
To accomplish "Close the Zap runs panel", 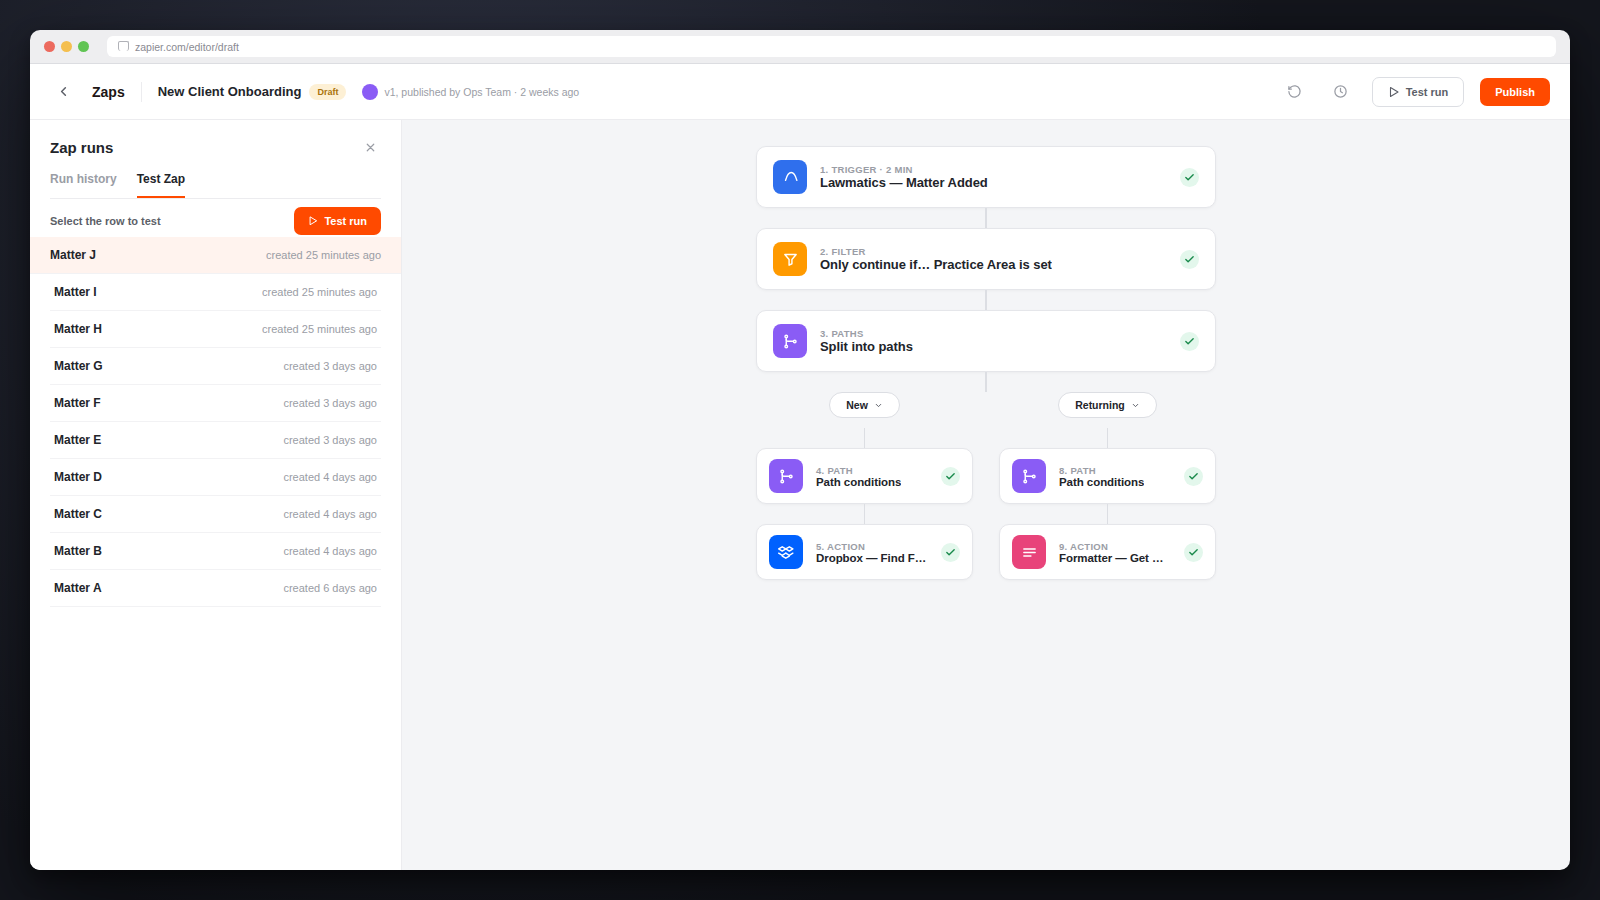I will (370, 148).
